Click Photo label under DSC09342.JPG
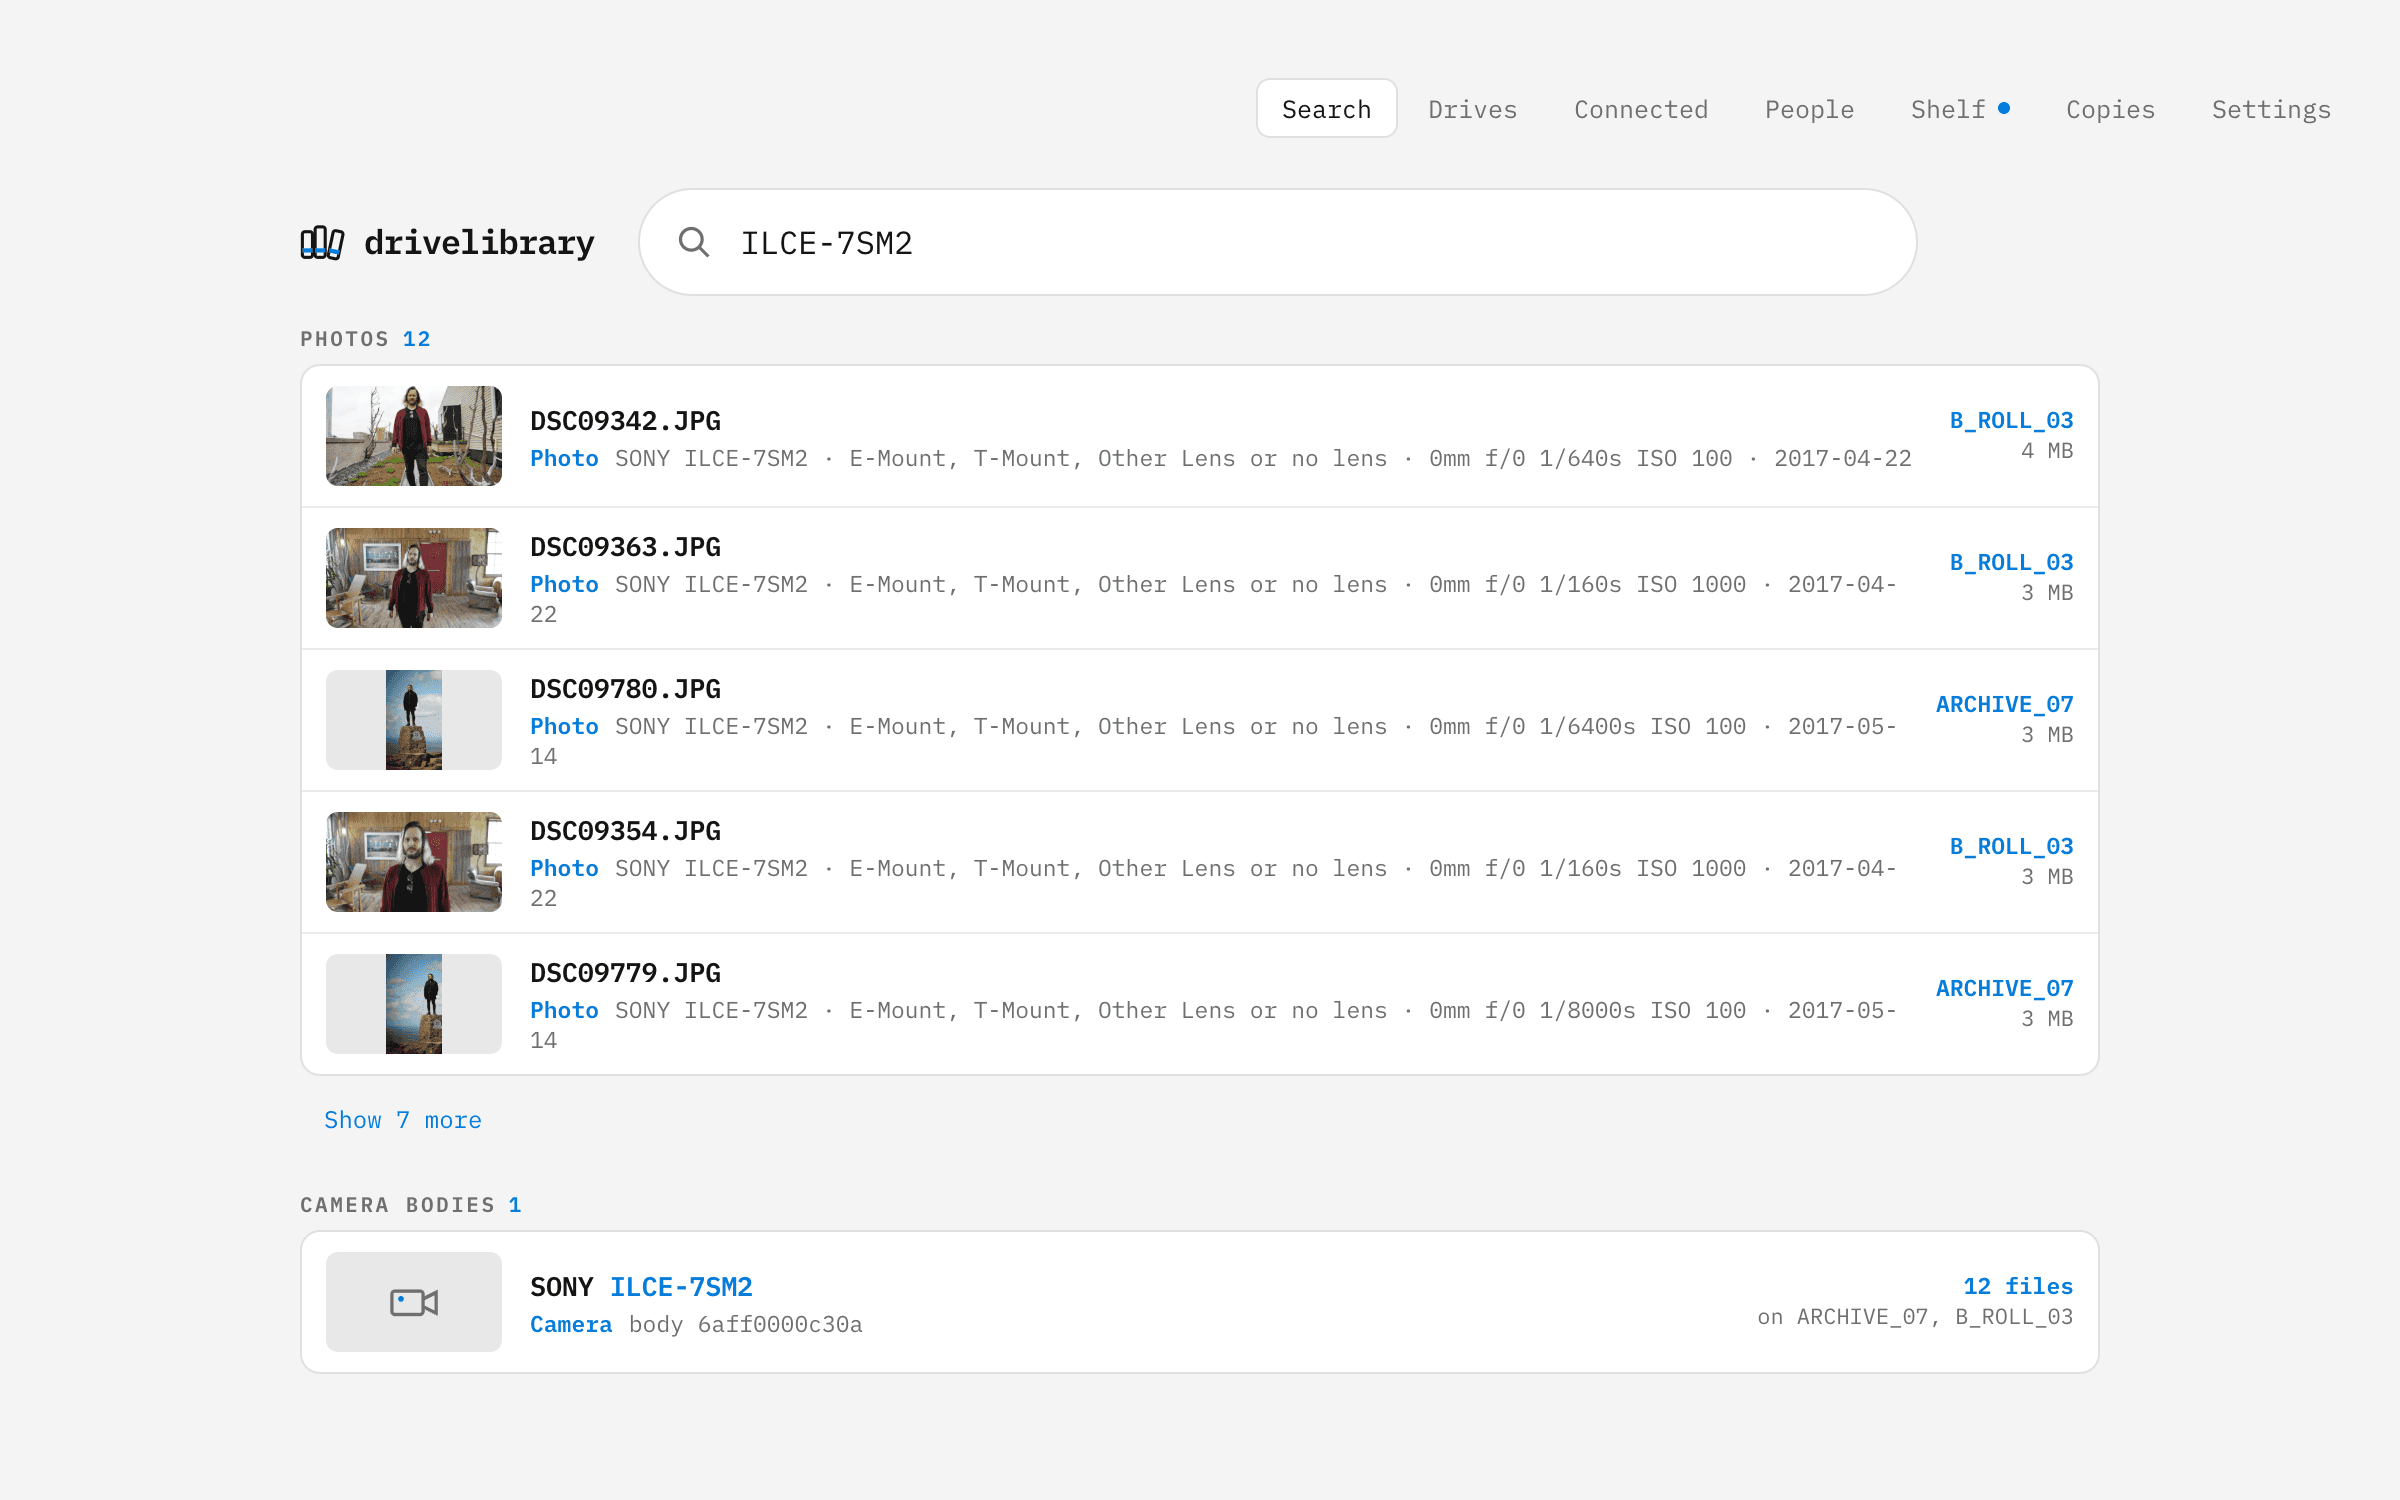This screenshot has height=1500, width=2400. tap(564, 459)
